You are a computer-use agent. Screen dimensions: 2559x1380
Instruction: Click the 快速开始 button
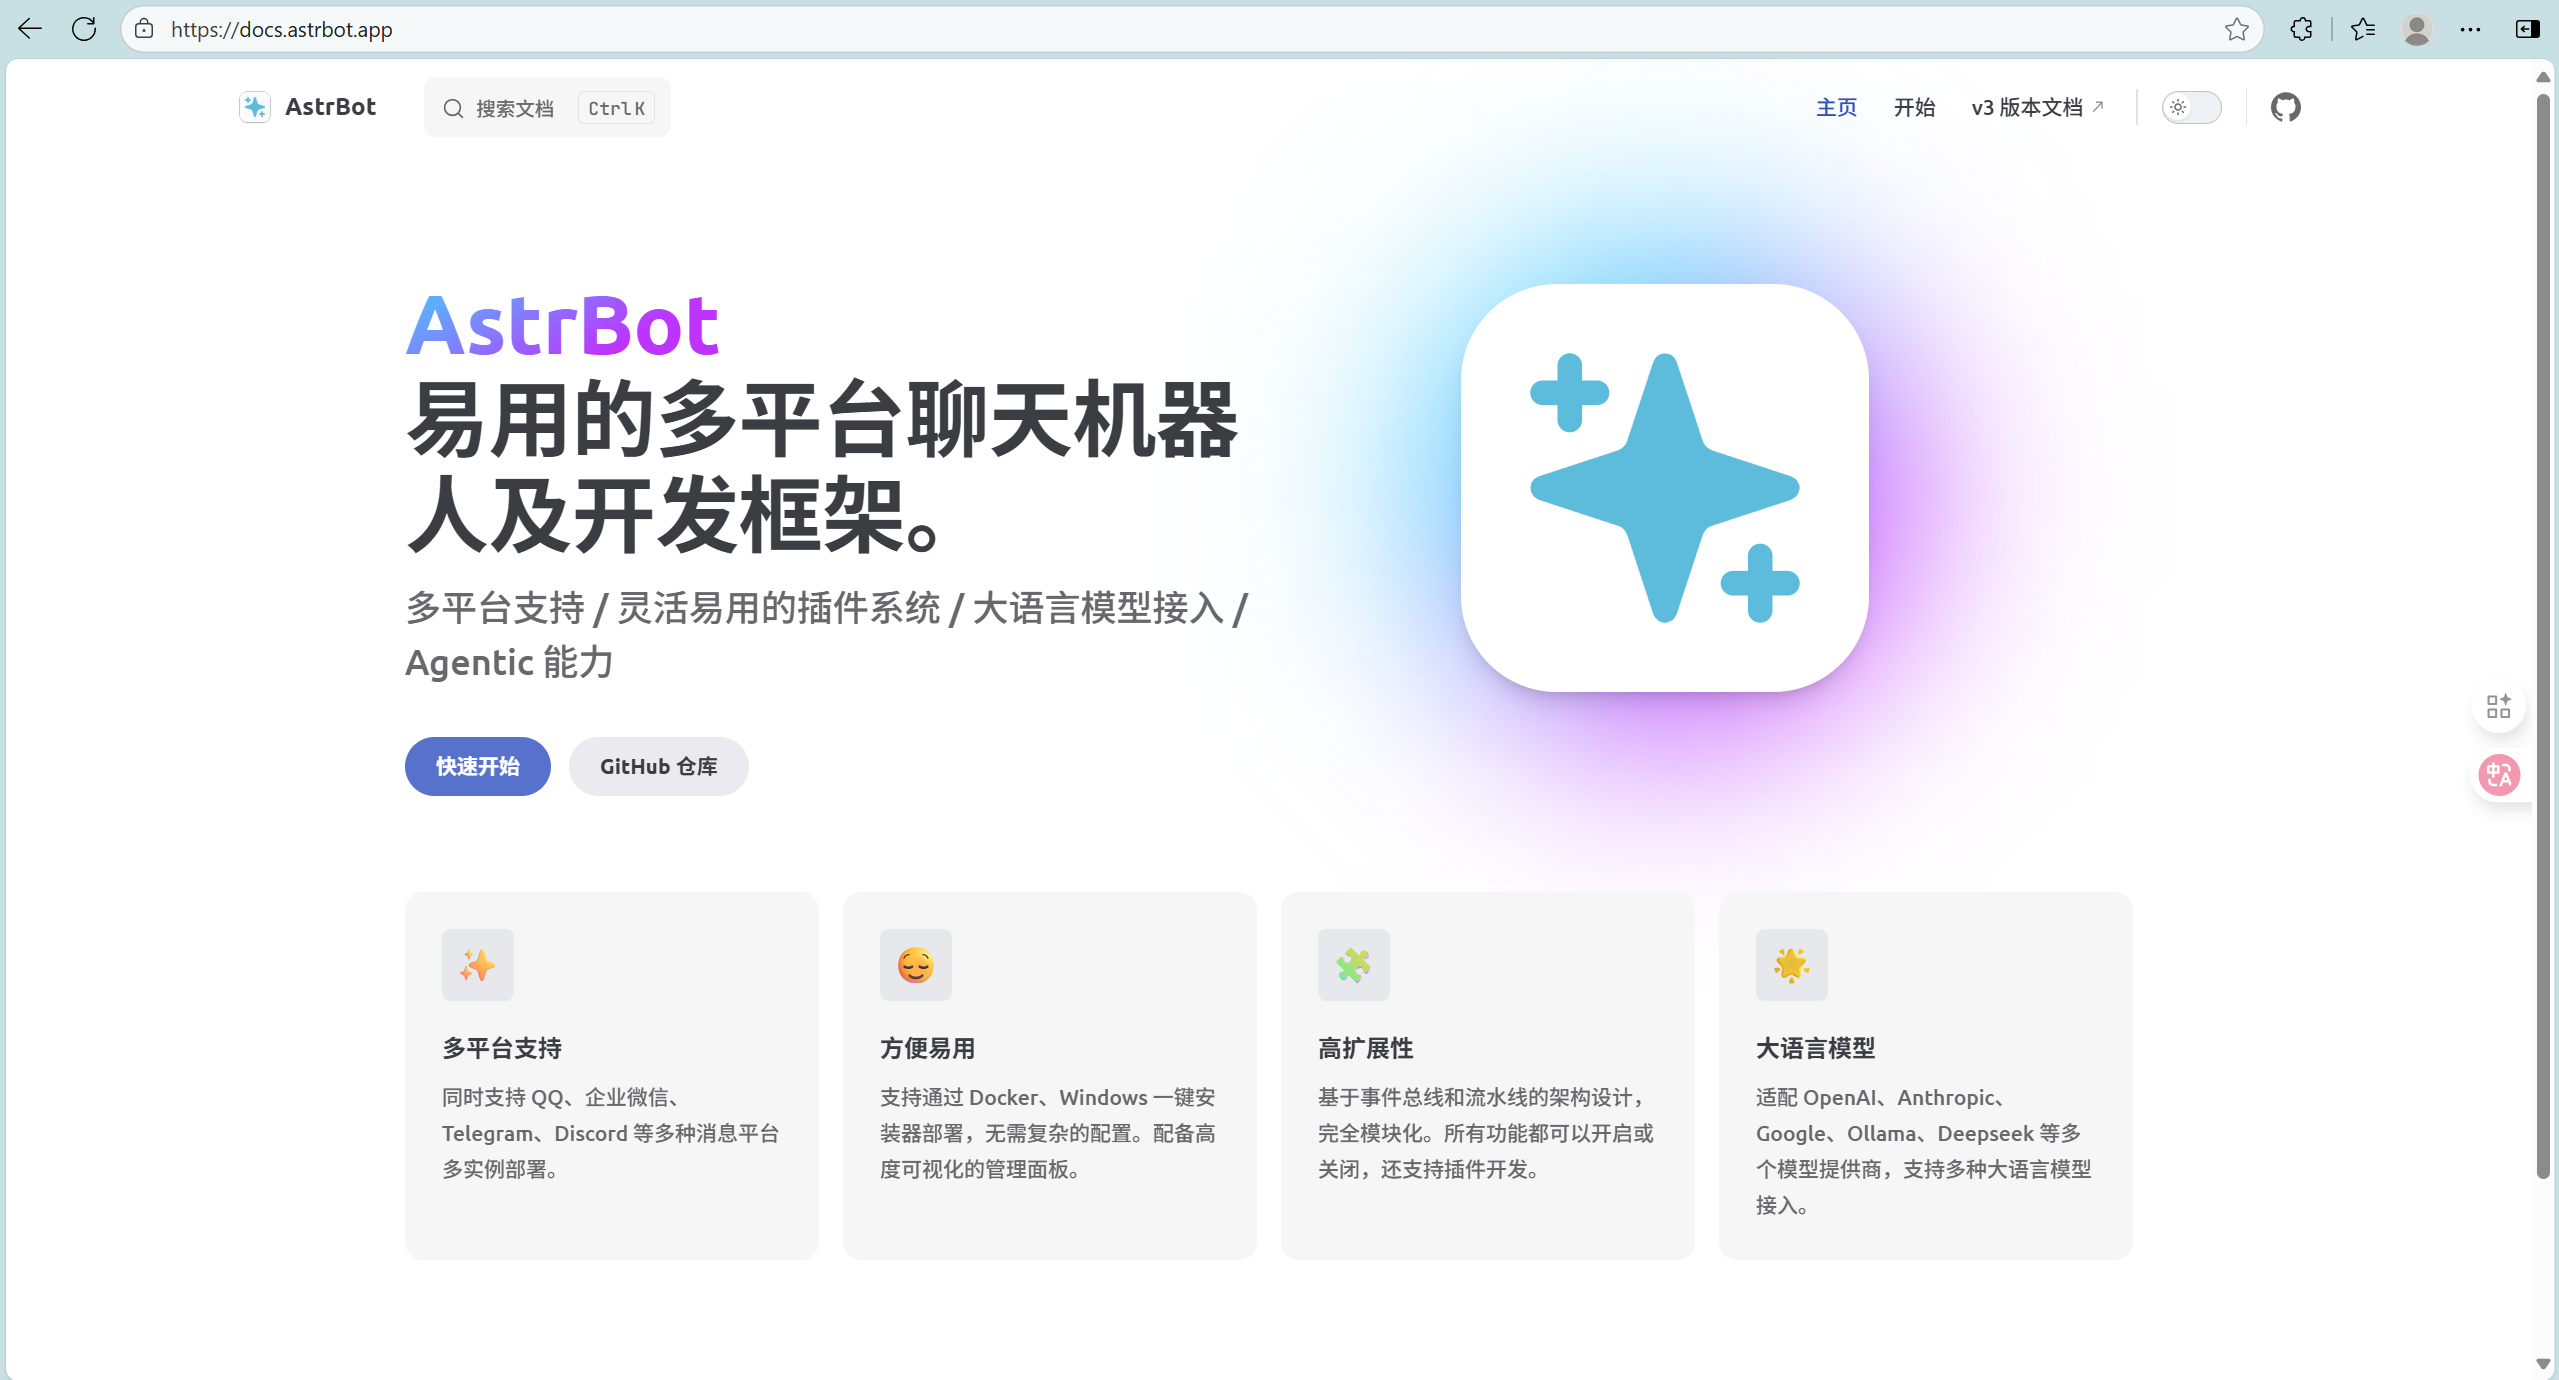pos(477,767)
